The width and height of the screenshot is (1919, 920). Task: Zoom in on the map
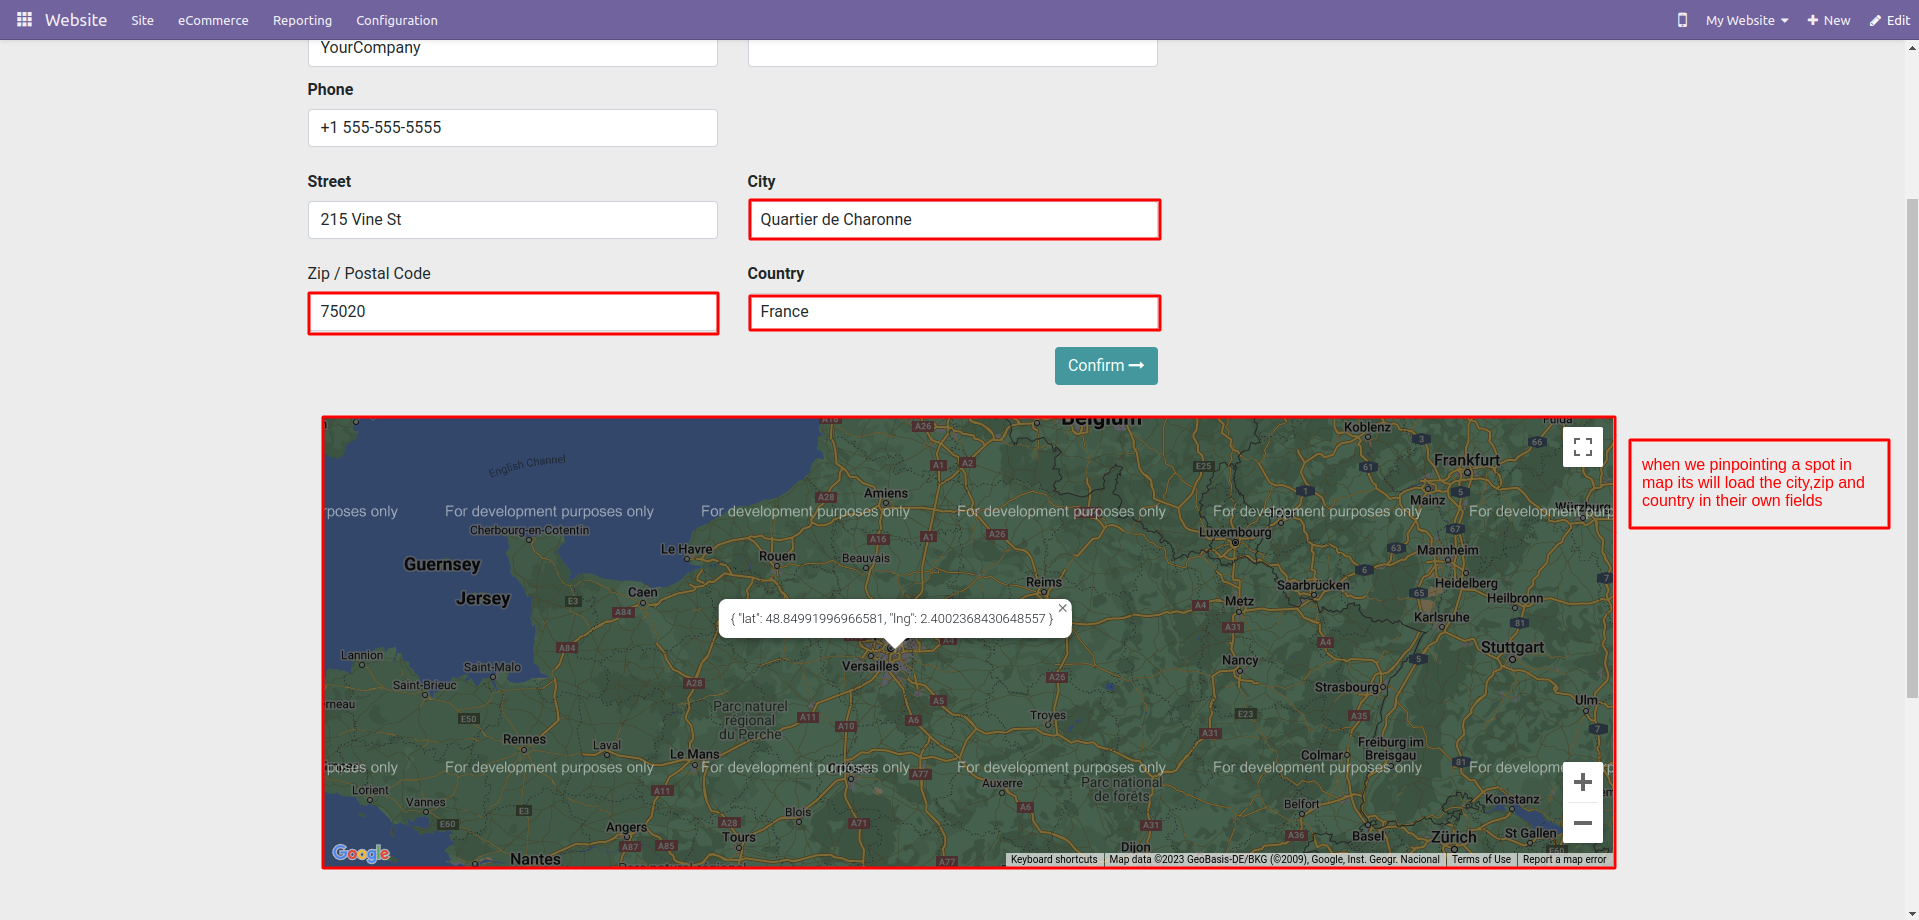(1583, 782)
